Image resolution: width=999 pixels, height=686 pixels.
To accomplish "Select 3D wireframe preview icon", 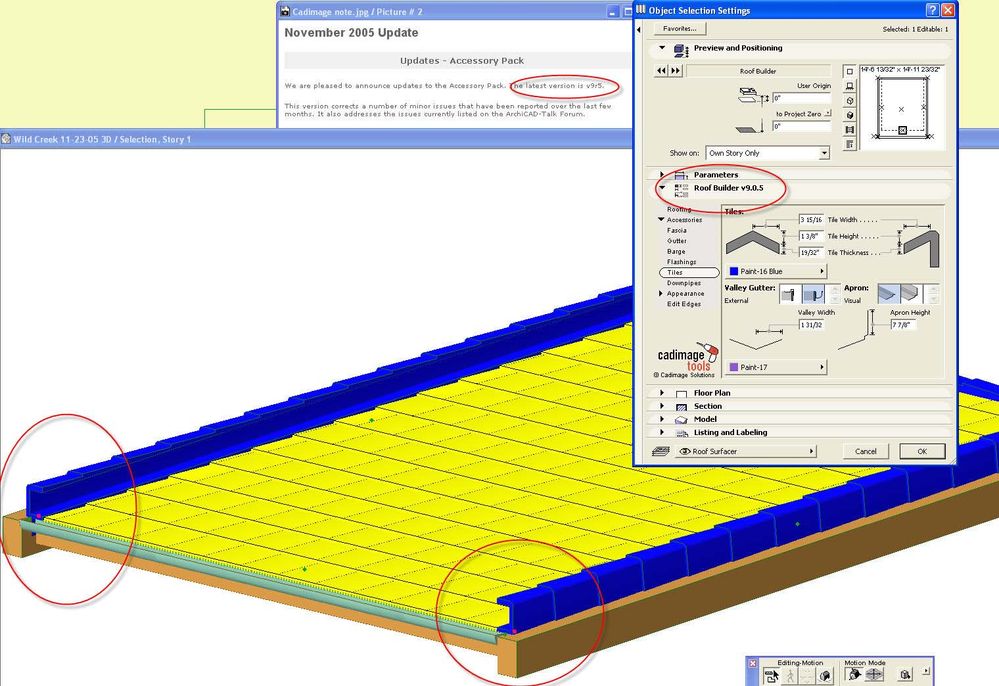I will (849, 101).
